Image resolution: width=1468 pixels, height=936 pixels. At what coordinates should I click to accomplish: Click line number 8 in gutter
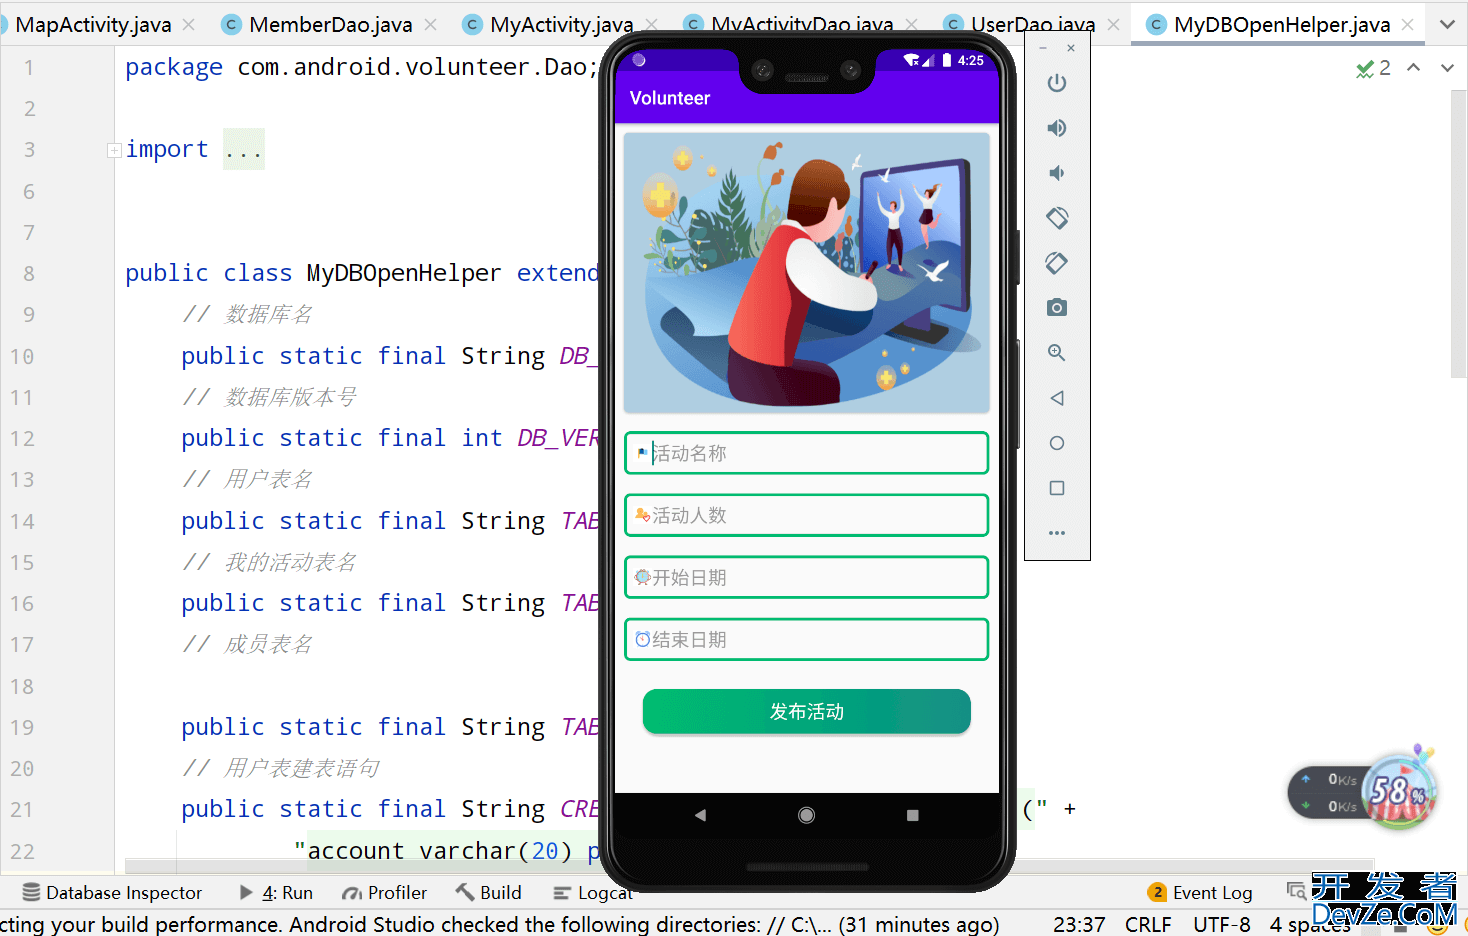[29, 273]
